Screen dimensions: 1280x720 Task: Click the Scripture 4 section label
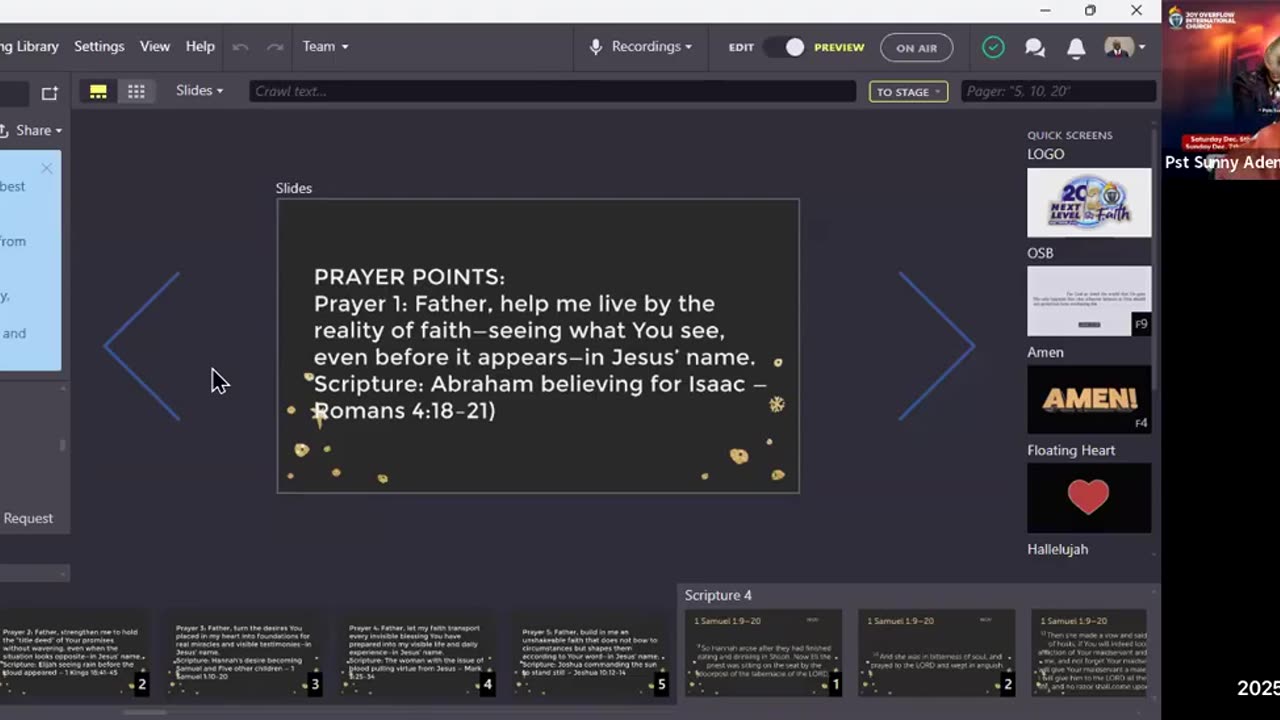point(718,595)
